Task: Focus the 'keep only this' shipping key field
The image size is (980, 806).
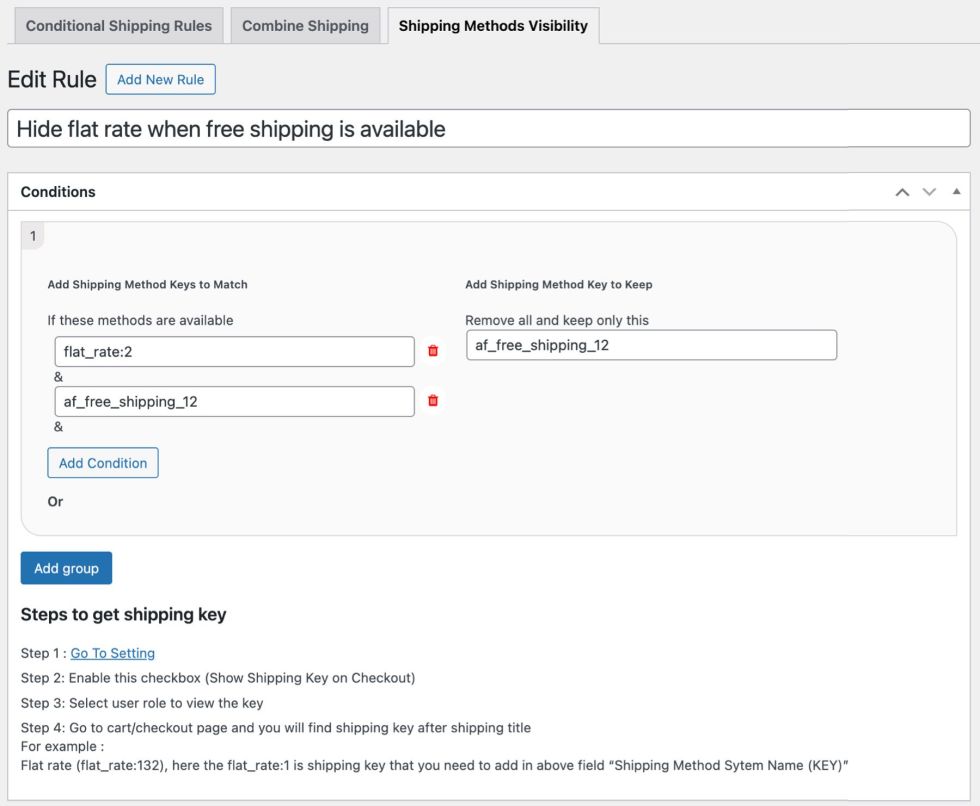Action: 651,345
